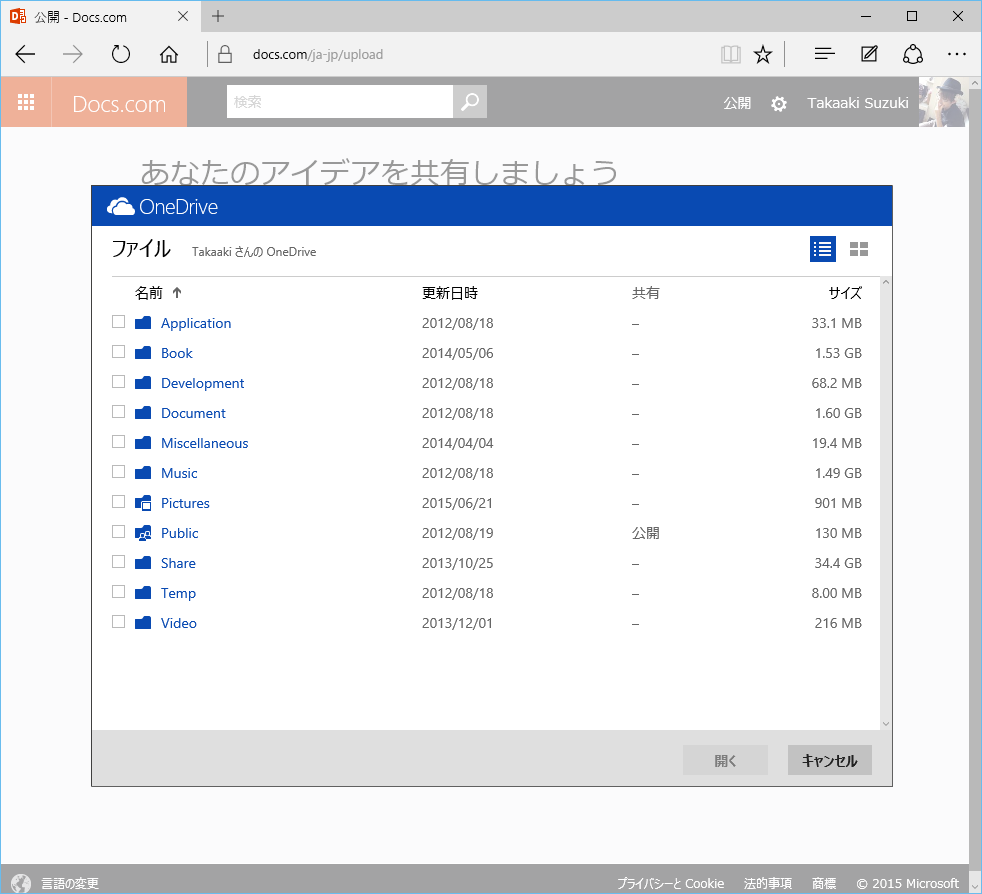Check the Music folder checkbox
The height and width of the screenshot is (894, 982).
[x=118, y=472]
